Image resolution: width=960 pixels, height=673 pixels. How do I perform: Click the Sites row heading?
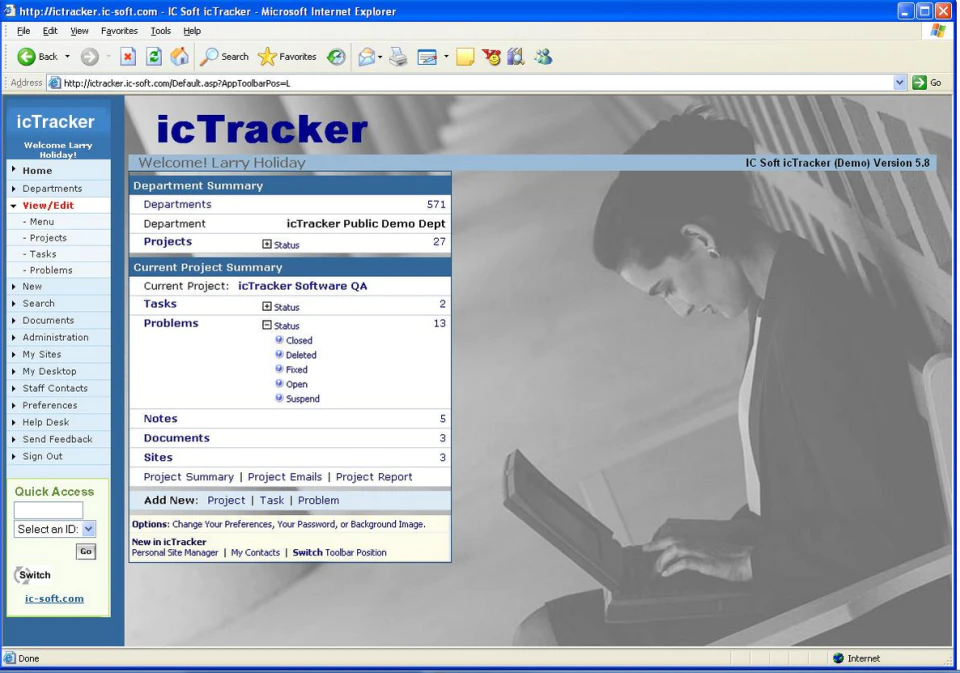pos(158,457)
